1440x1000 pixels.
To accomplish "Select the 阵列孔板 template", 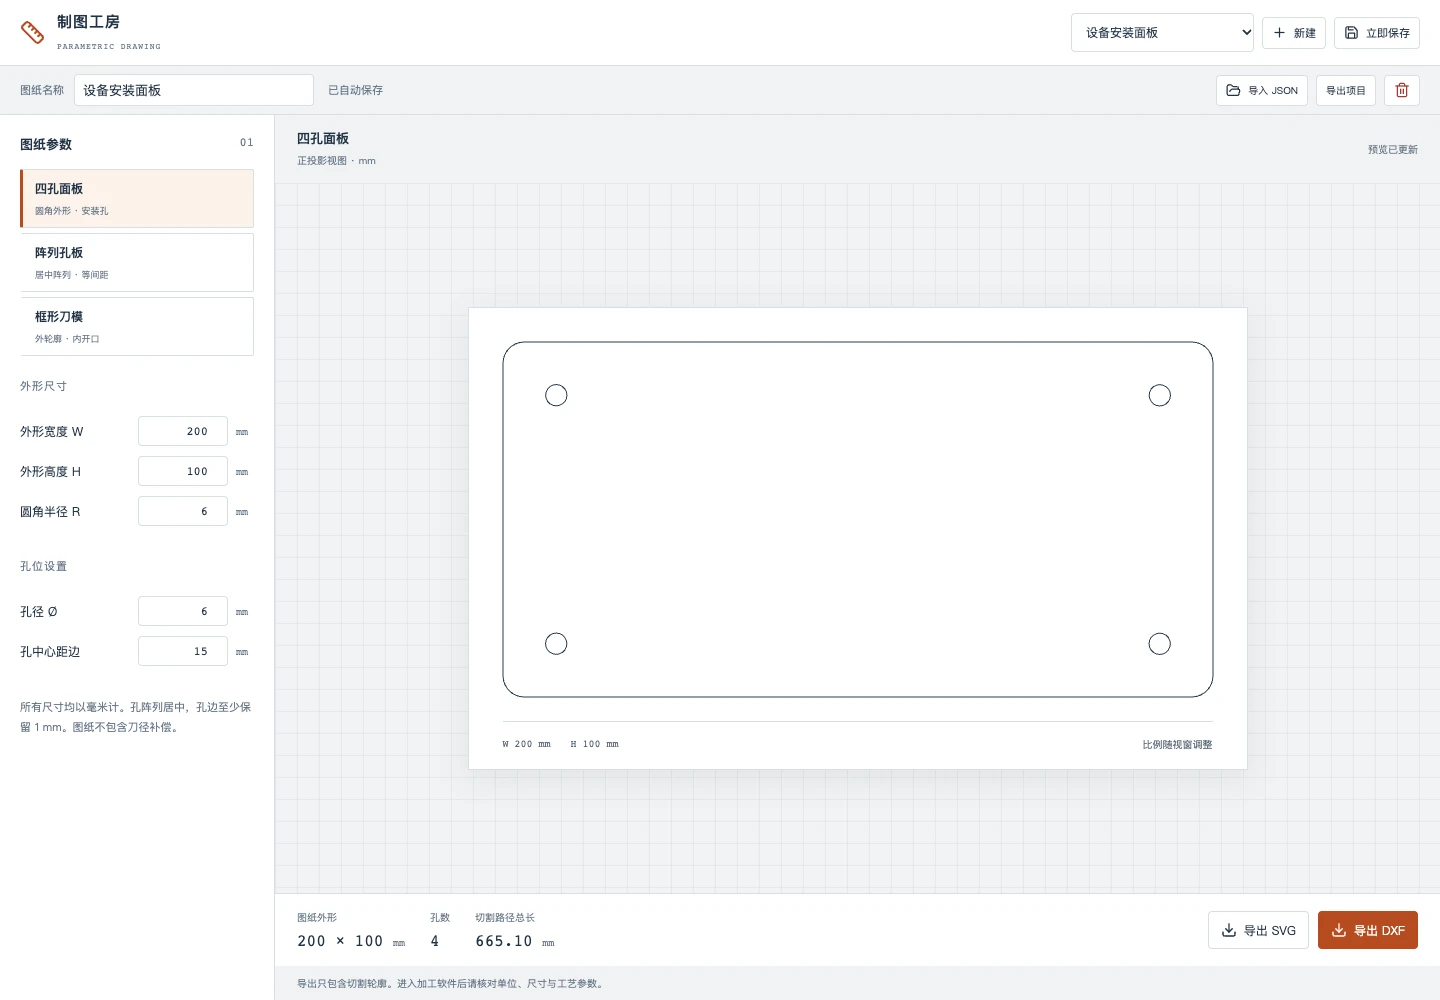I will tap(137, 262).
